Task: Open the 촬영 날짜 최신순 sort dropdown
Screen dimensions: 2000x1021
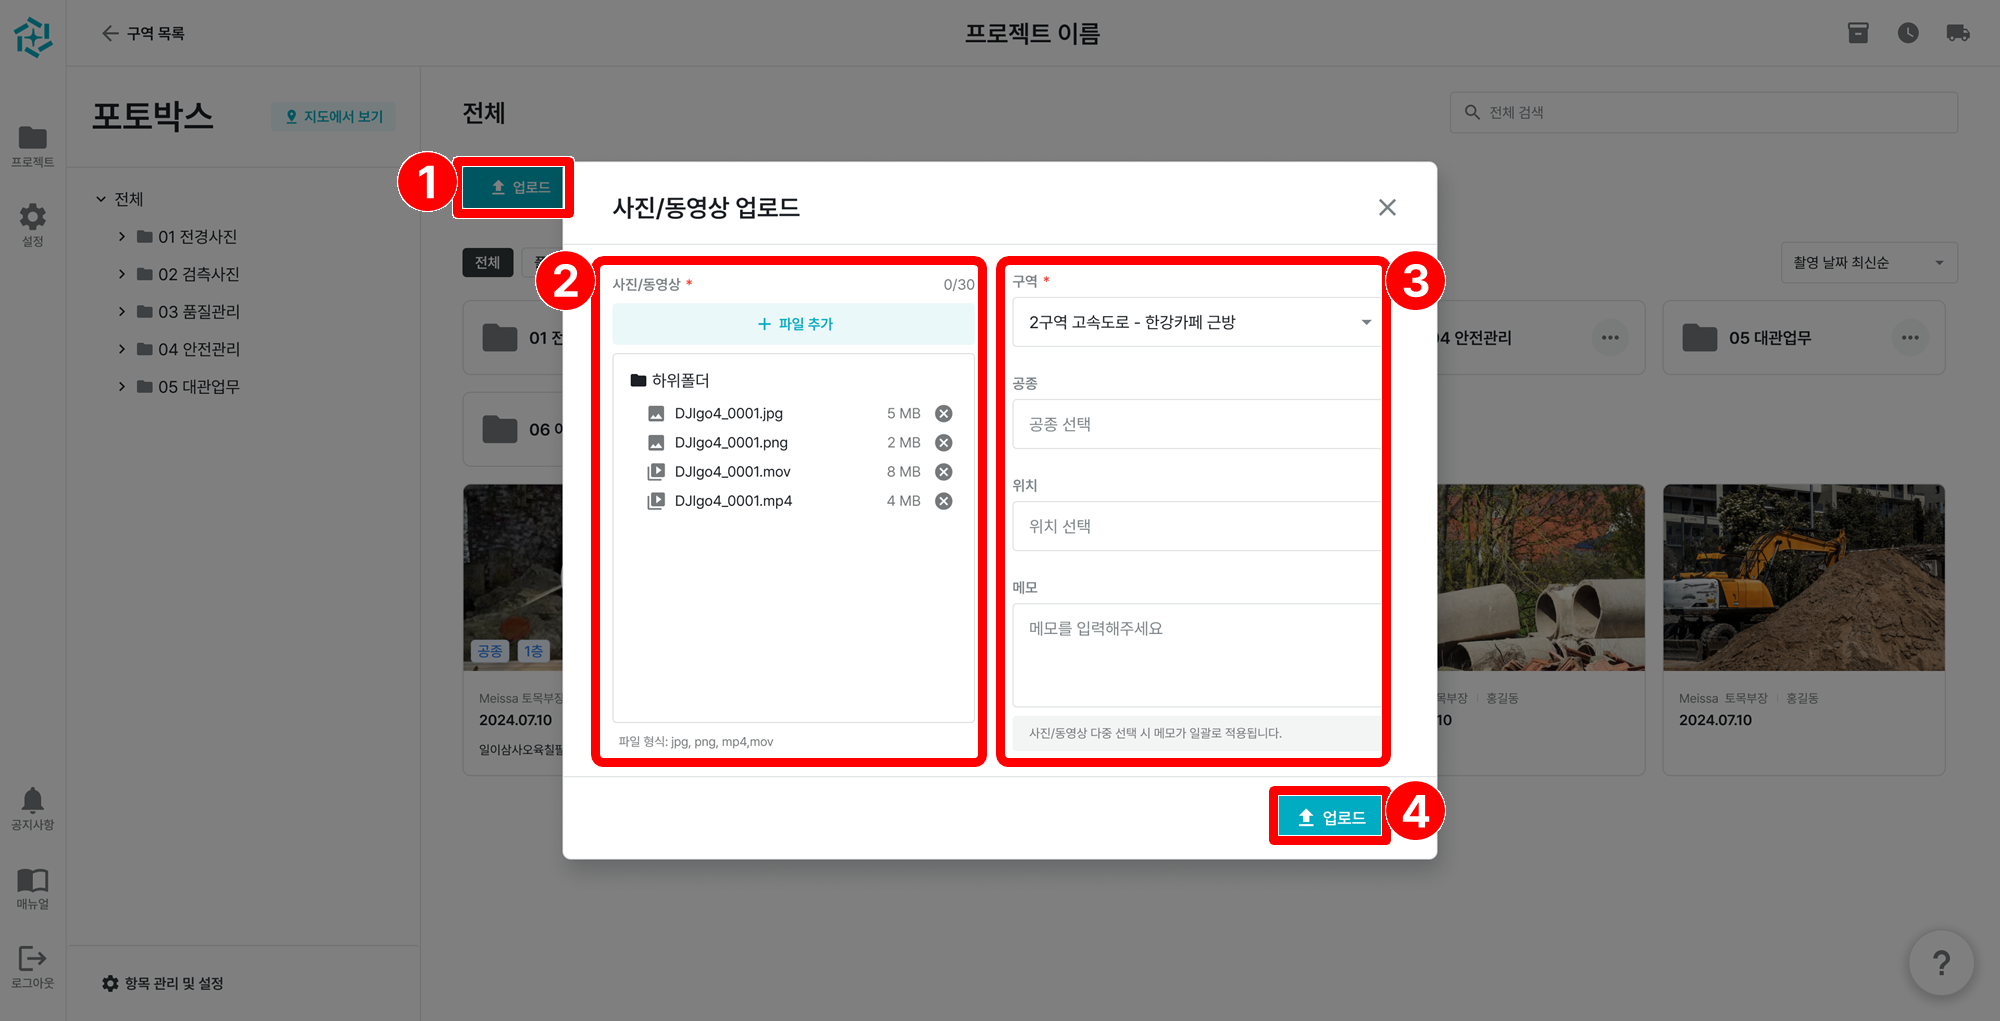Action: (x=1868, y=263)
